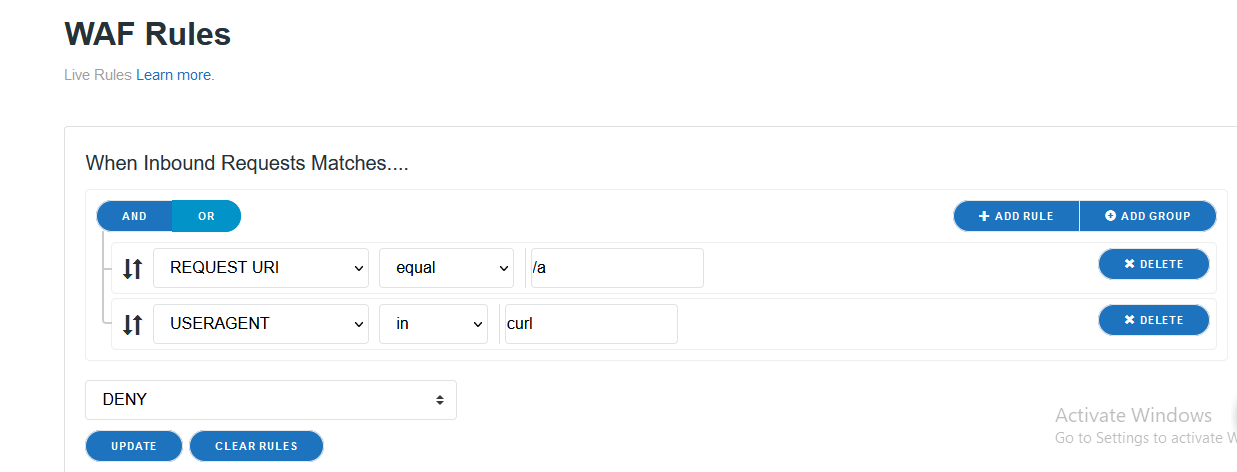Click the 'curl' value input field

pyautogui.click(x=591, y=324)
